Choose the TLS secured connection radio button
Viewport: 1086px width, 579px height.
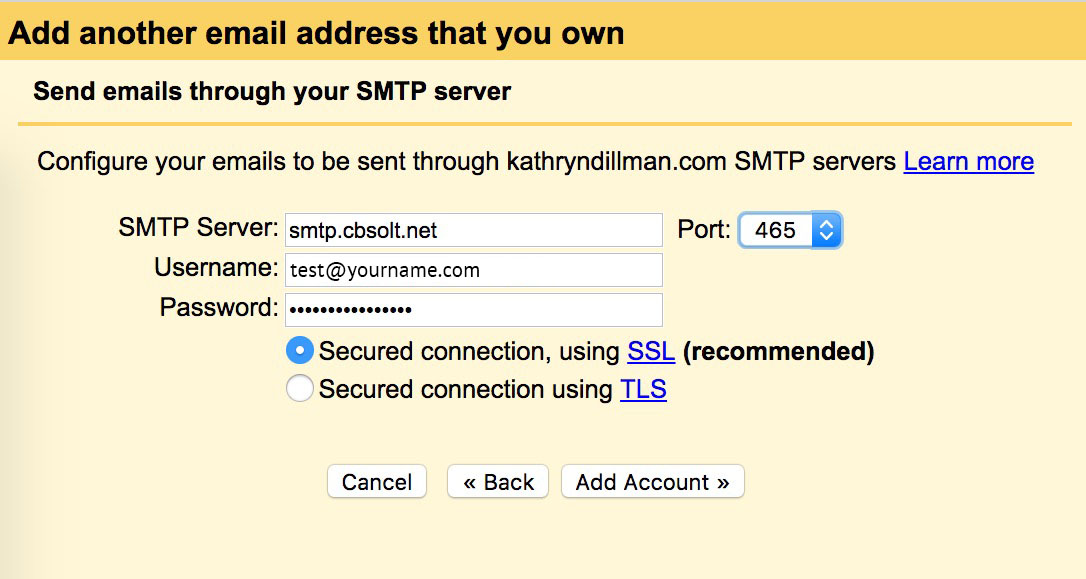300,389
